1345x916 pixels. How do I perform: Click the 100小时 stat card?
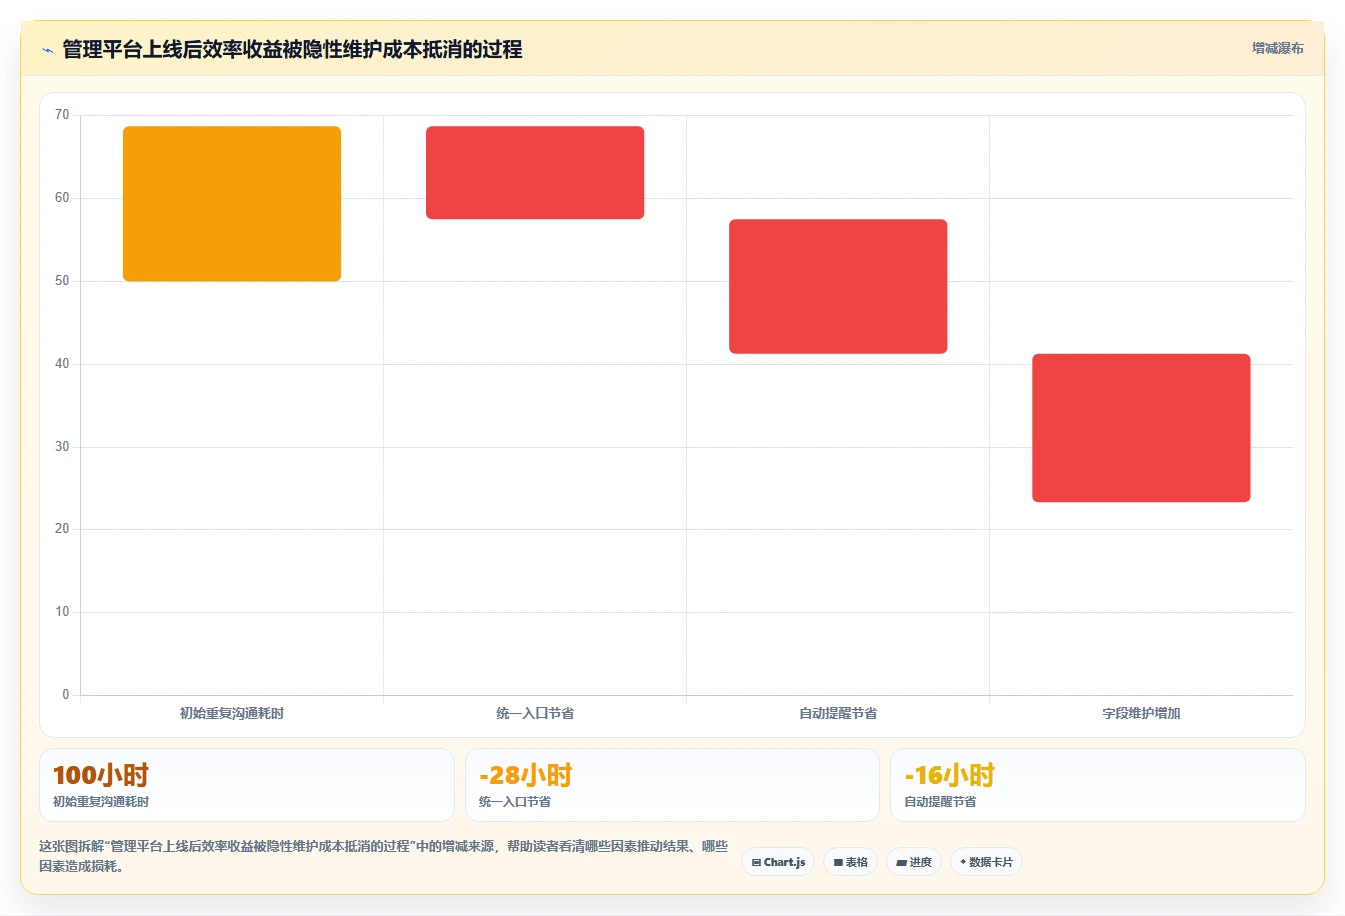tap(246, 785)
